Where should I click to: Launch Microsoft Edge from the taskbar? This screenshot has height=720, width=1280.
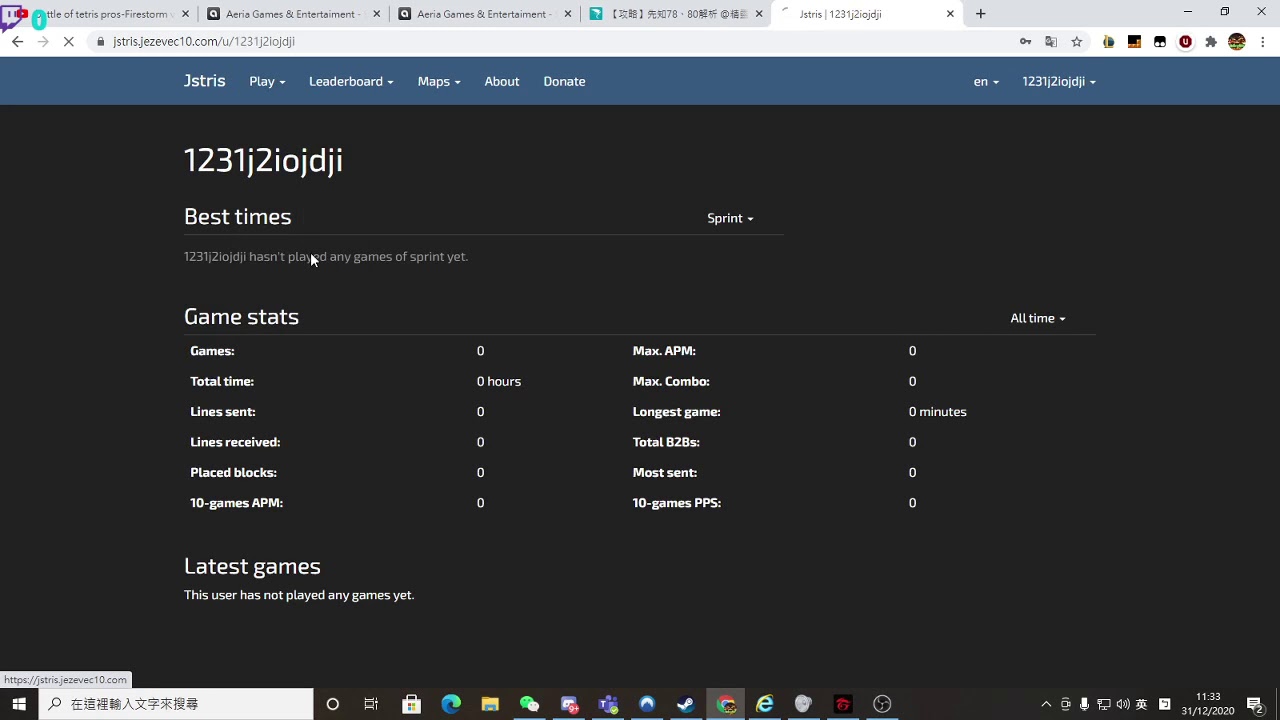tap(451, 704)
